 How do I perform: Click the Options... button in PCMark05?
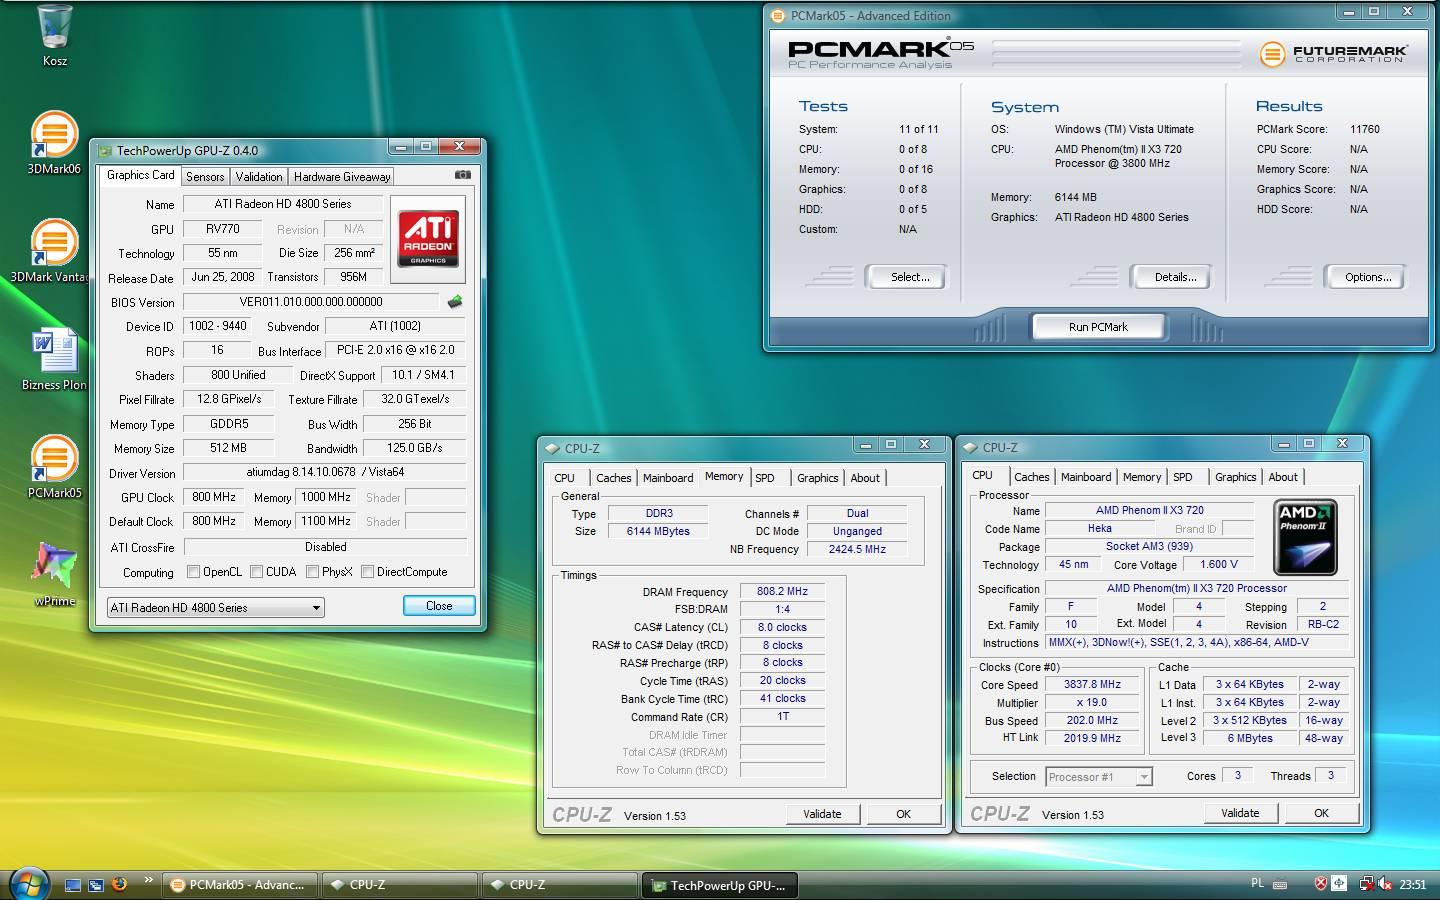tap(1368, 277)
